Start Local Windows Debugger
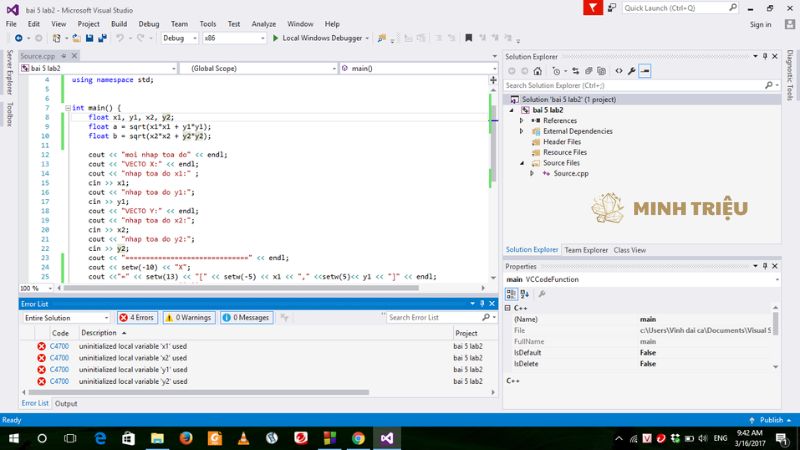 coord(319,38)
